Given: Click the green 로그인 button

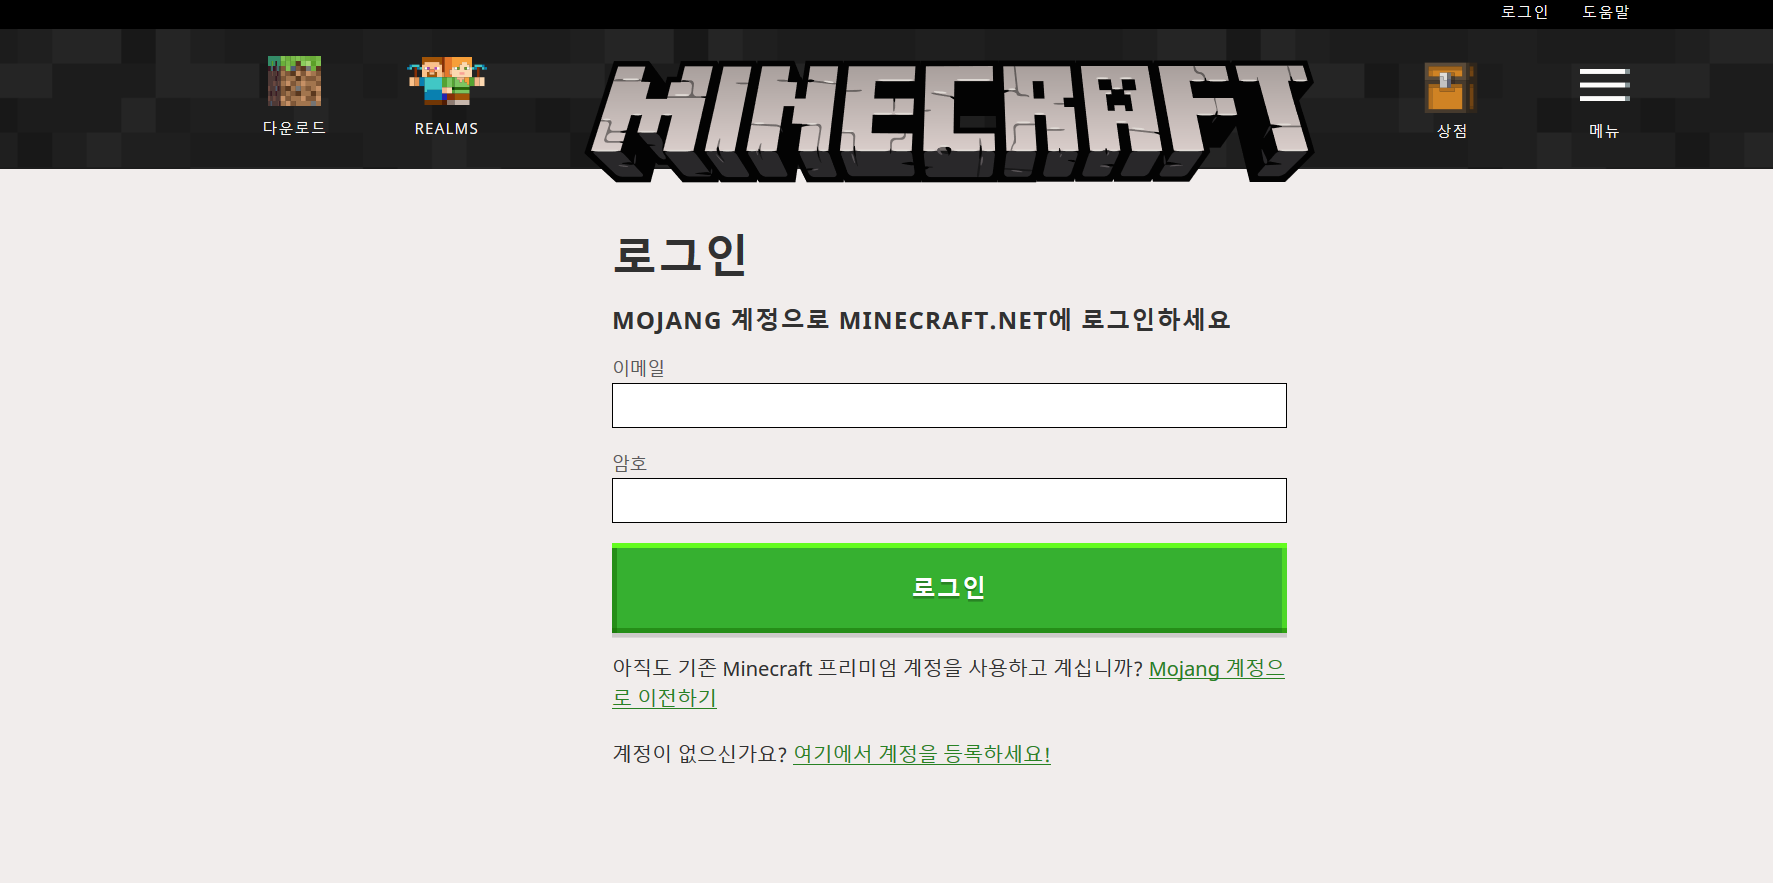Looking at the screenshot, I should 949,588.
